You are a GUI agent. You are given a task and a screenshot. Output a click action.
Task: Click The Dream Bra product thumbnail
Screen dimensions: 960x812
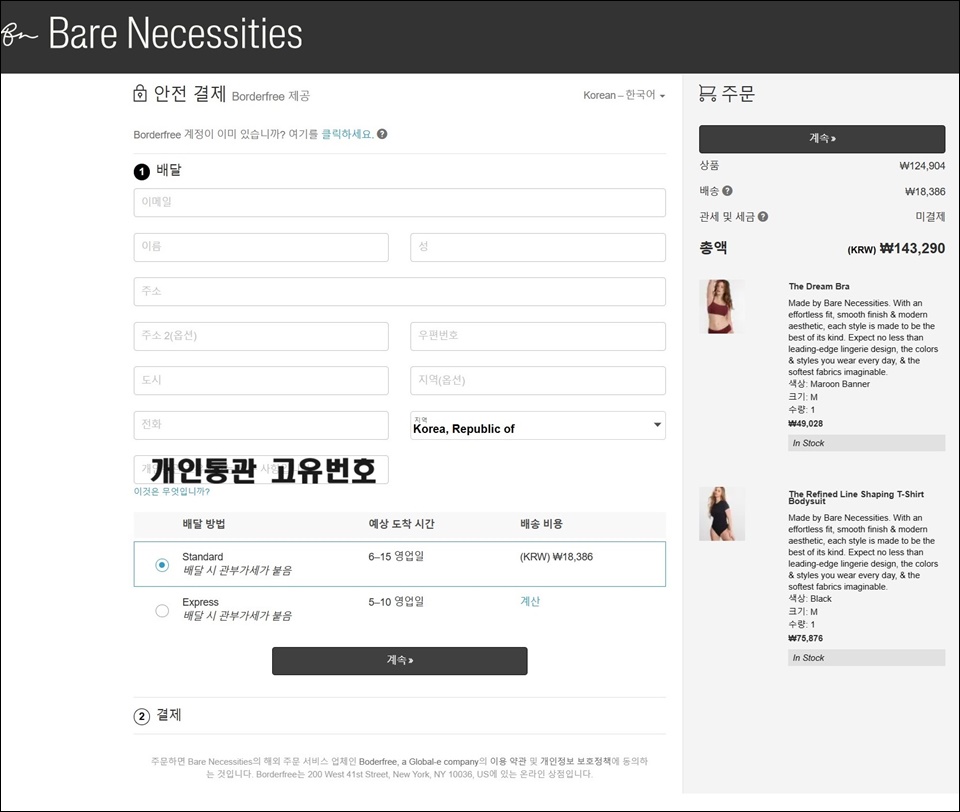(x=722, y=307)
